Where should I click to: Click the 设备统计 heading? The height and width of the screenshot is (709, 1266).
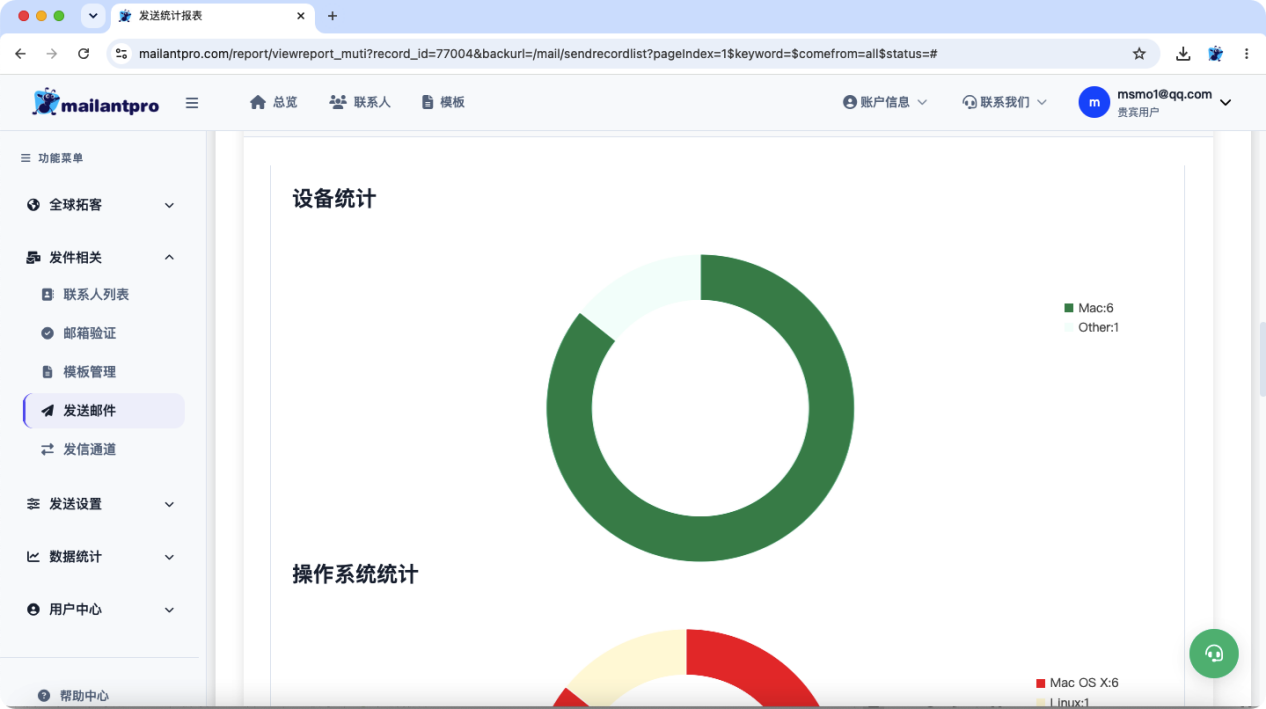(334, 199)
